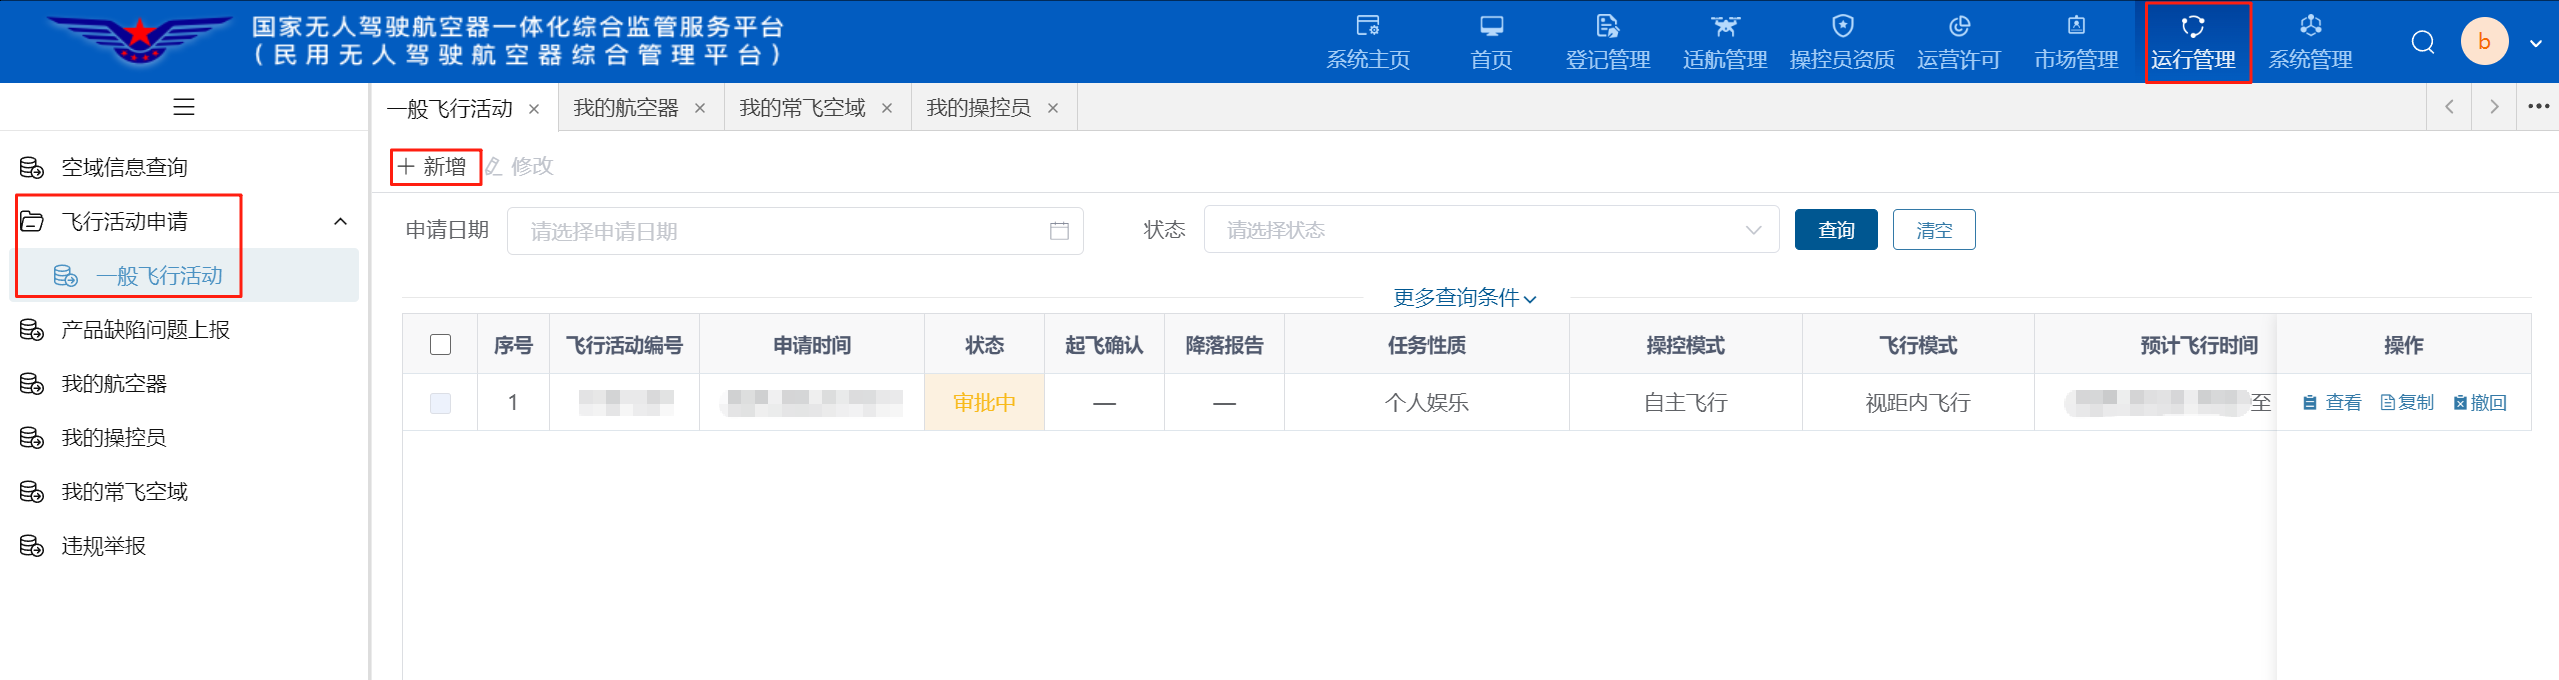Screen dimensions: 2559x680
Task: Collapse the 飞行活动申请 sidebar group
Action: click(x=340, y=222)
